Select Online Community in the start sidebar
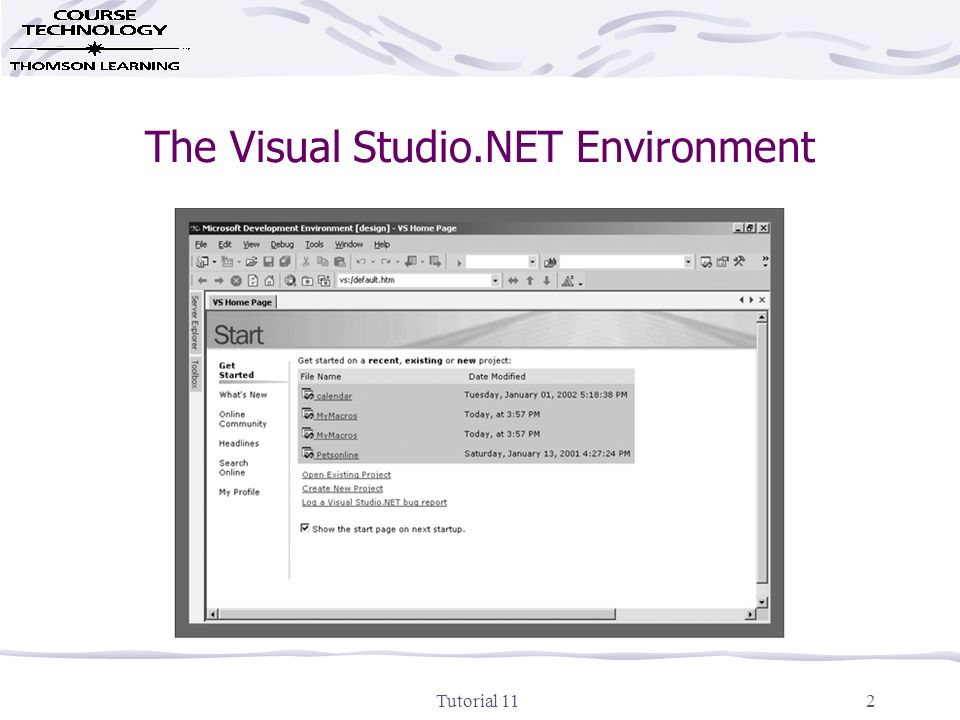 point(242,419)
